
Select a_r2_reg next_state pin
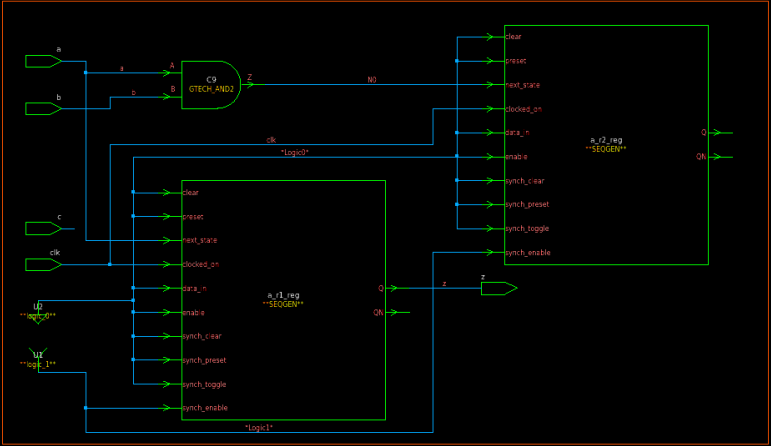pos(523,85)
